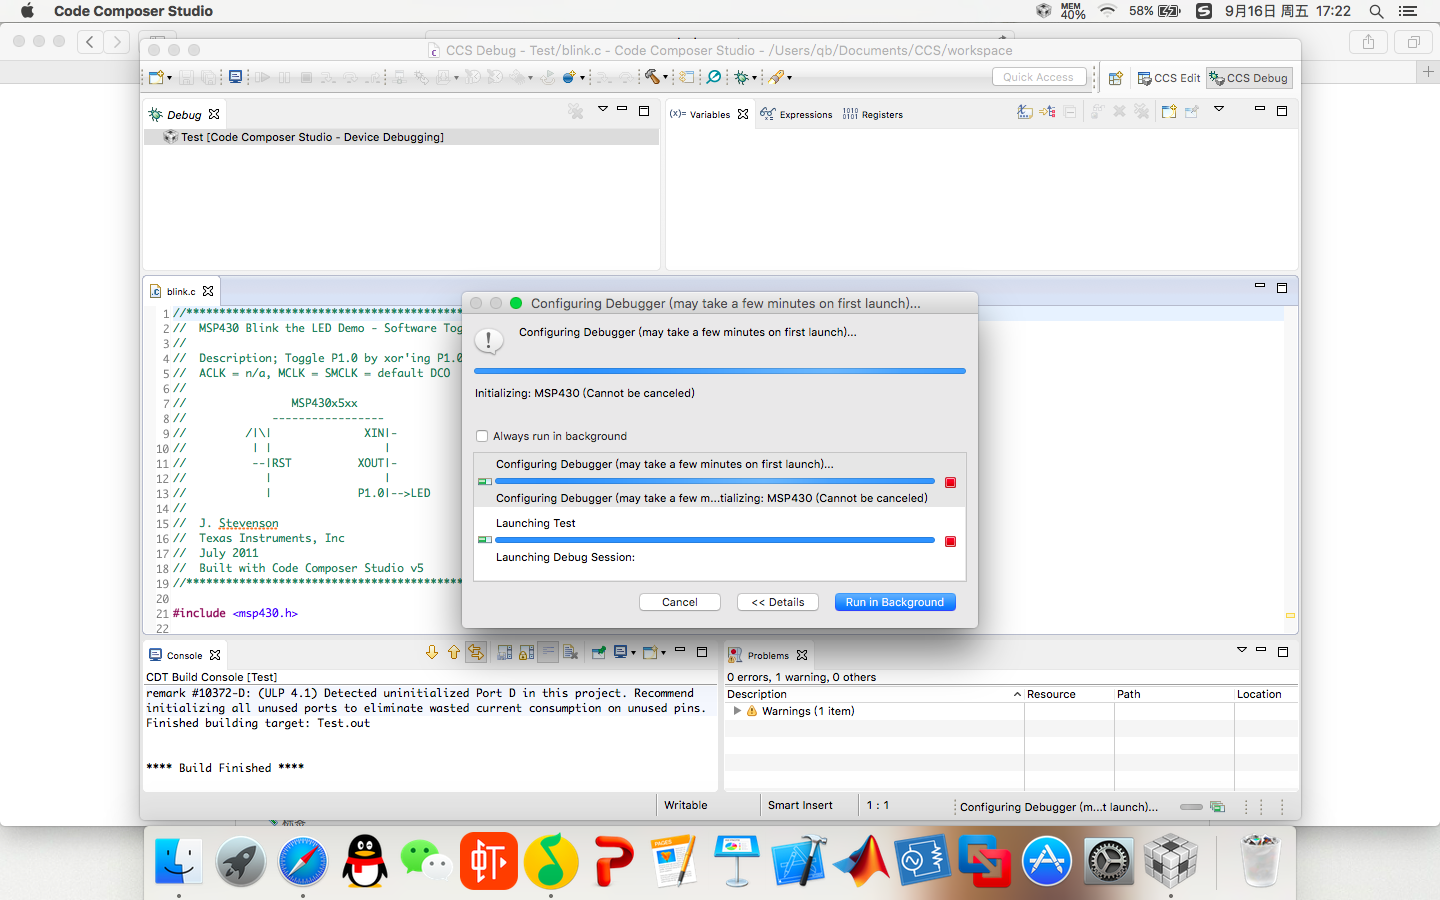This screenshot has width=1440, height=900.
Task: Click the hammer Build icon in toolbar
Action: tap(652, 77)
